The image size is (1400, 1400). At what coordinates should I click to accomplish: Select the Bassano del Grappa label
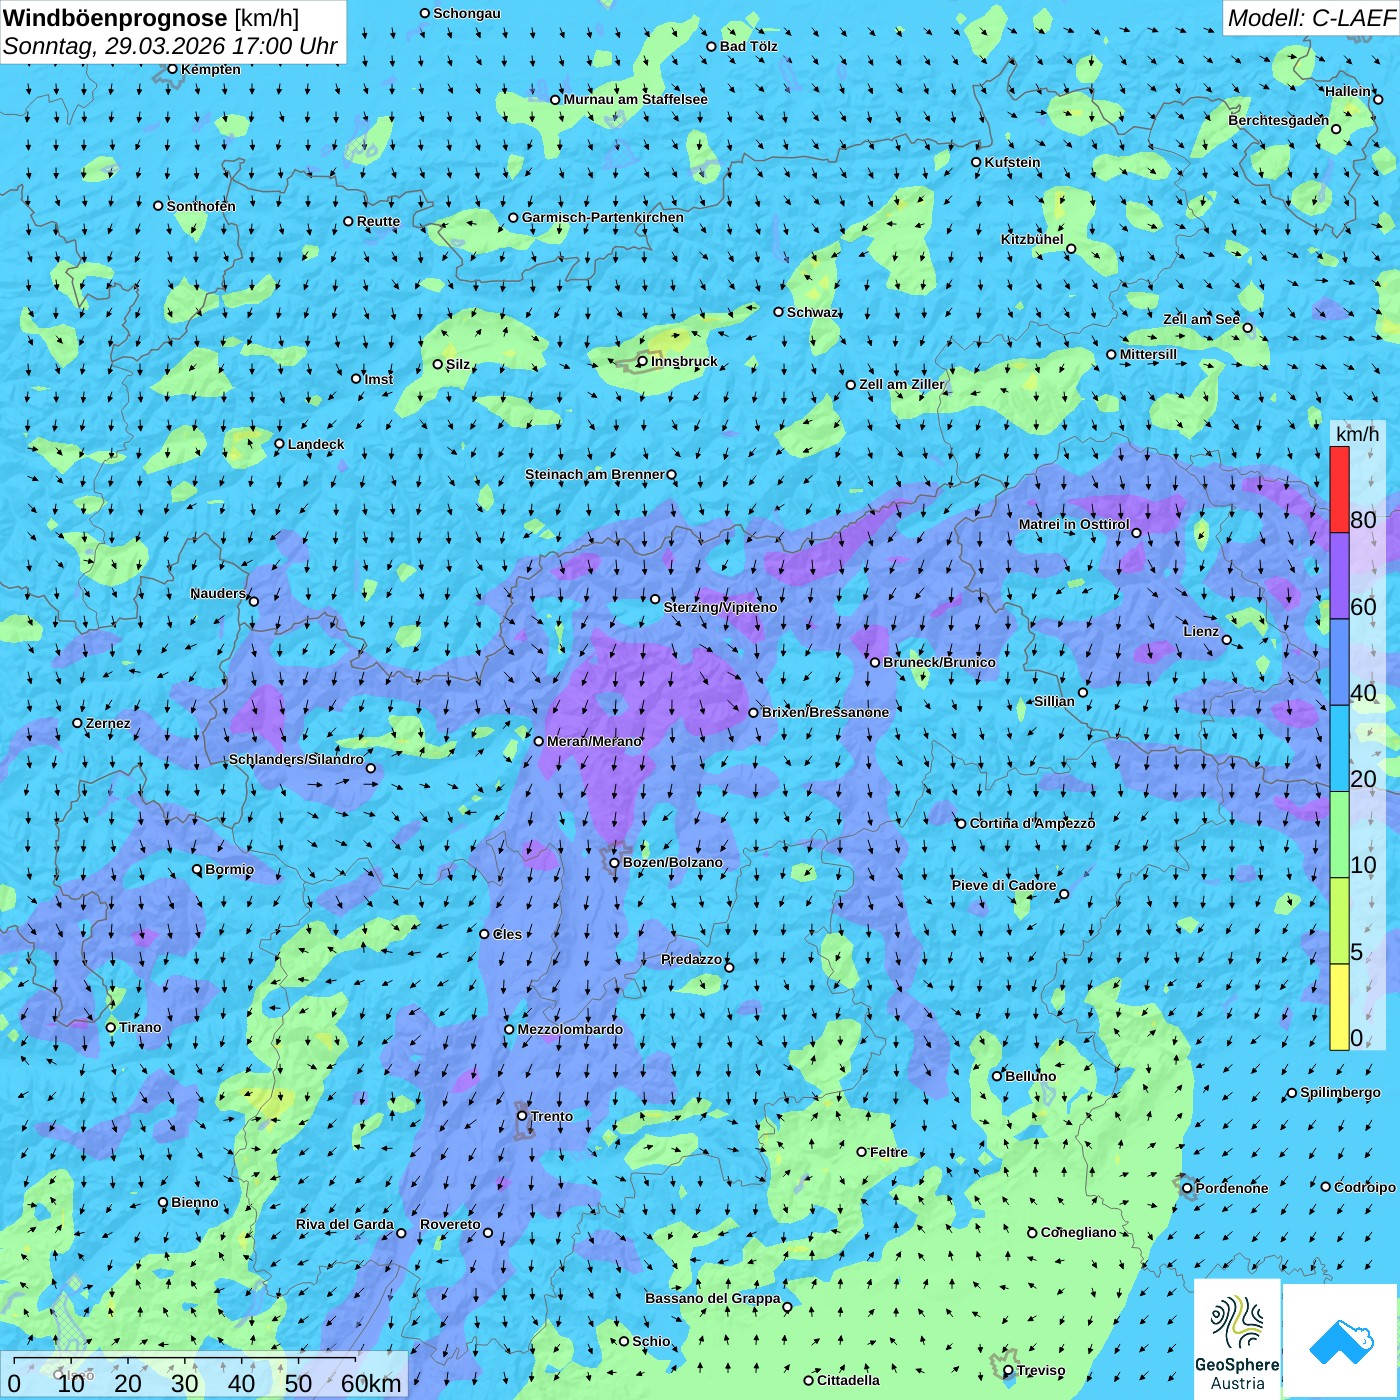pos(712,1298)
